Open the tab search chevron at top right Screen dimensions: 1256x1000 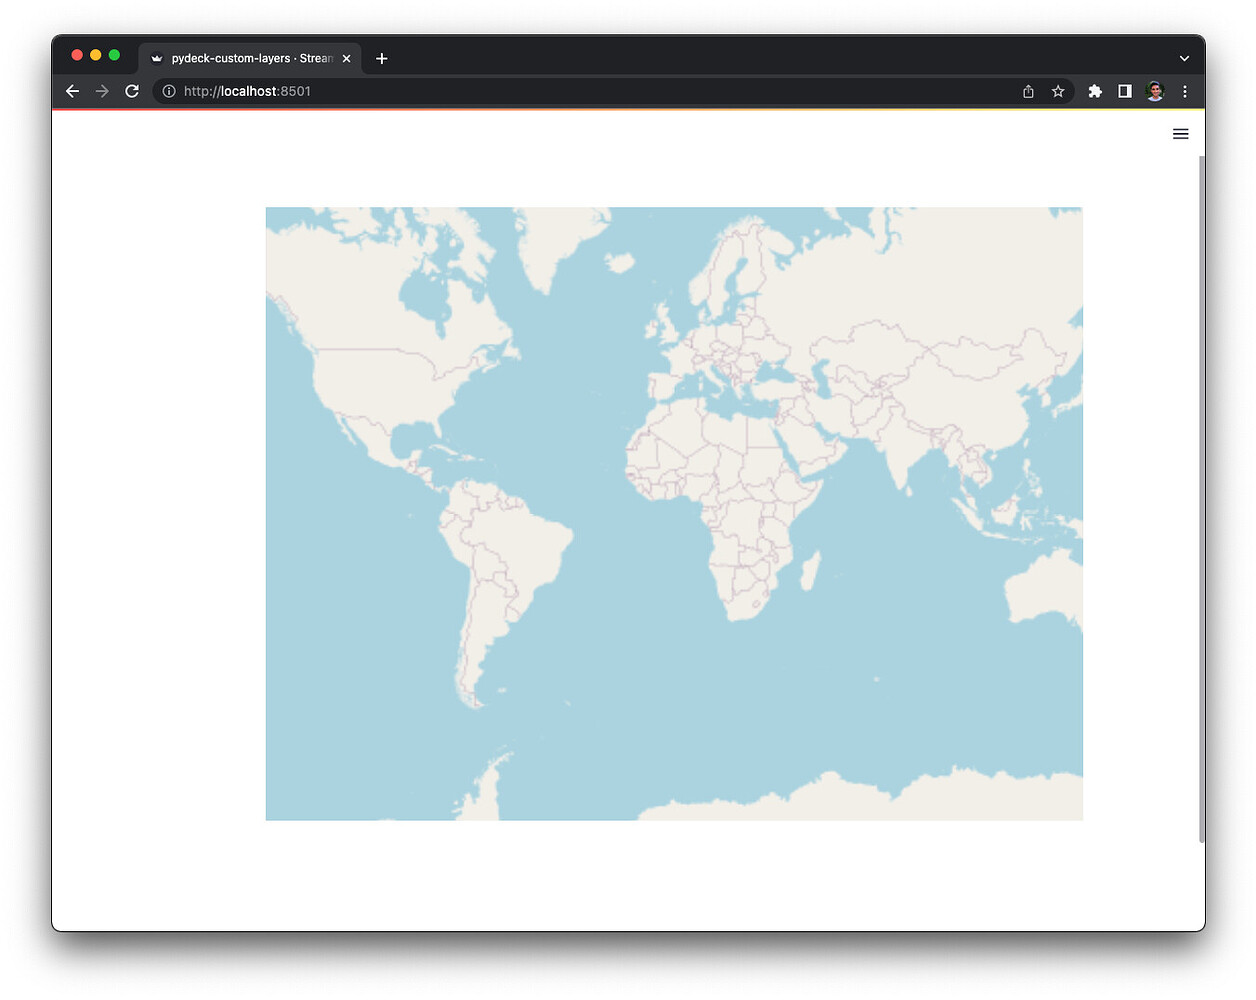pyautogui.click(x=1183, y=58)
